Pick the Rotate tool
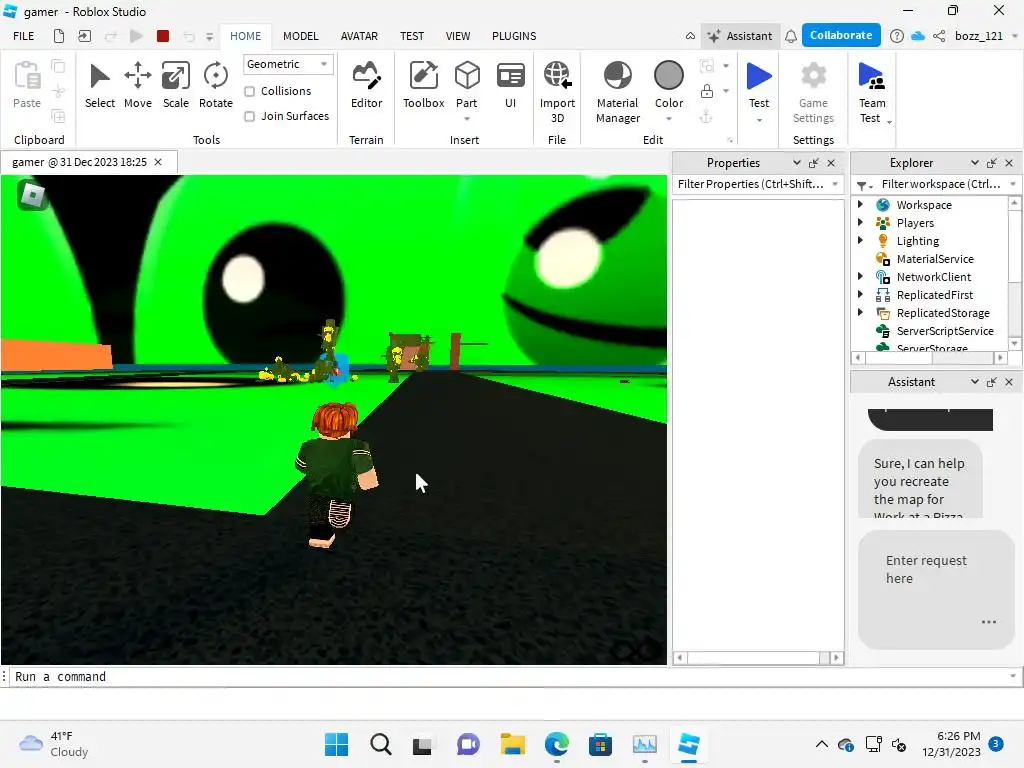Viewport: 1024px width, 768px height. point(216,85)
